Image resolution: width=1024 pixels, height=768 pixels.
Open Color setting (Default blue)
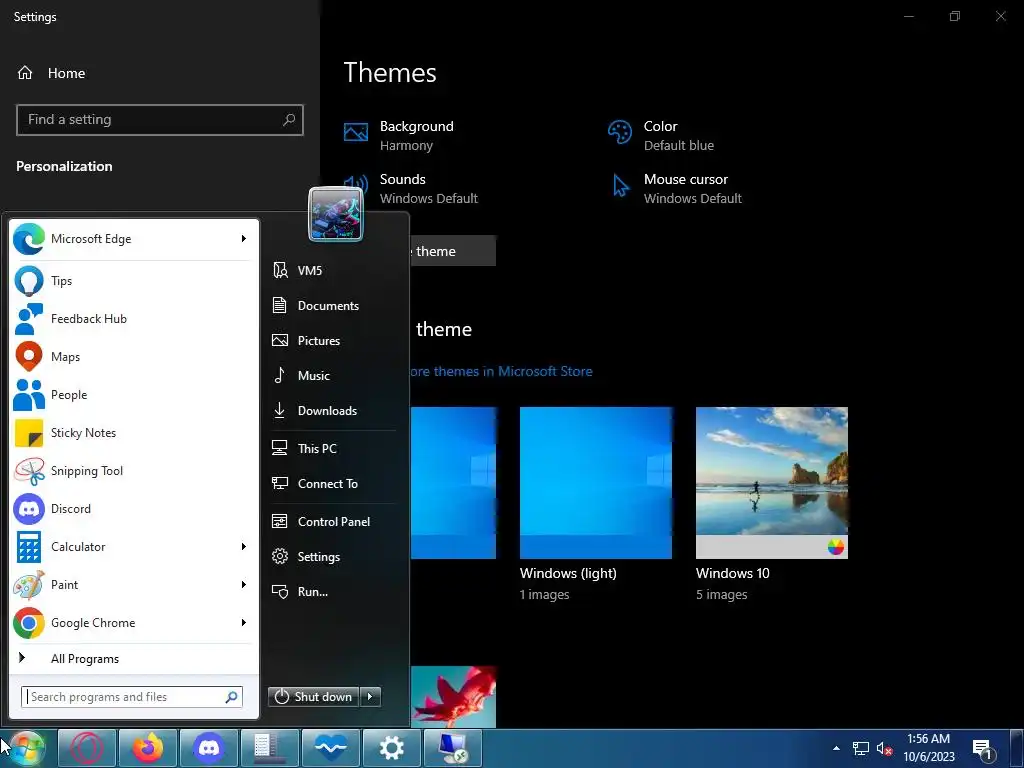tap(661, 136)
